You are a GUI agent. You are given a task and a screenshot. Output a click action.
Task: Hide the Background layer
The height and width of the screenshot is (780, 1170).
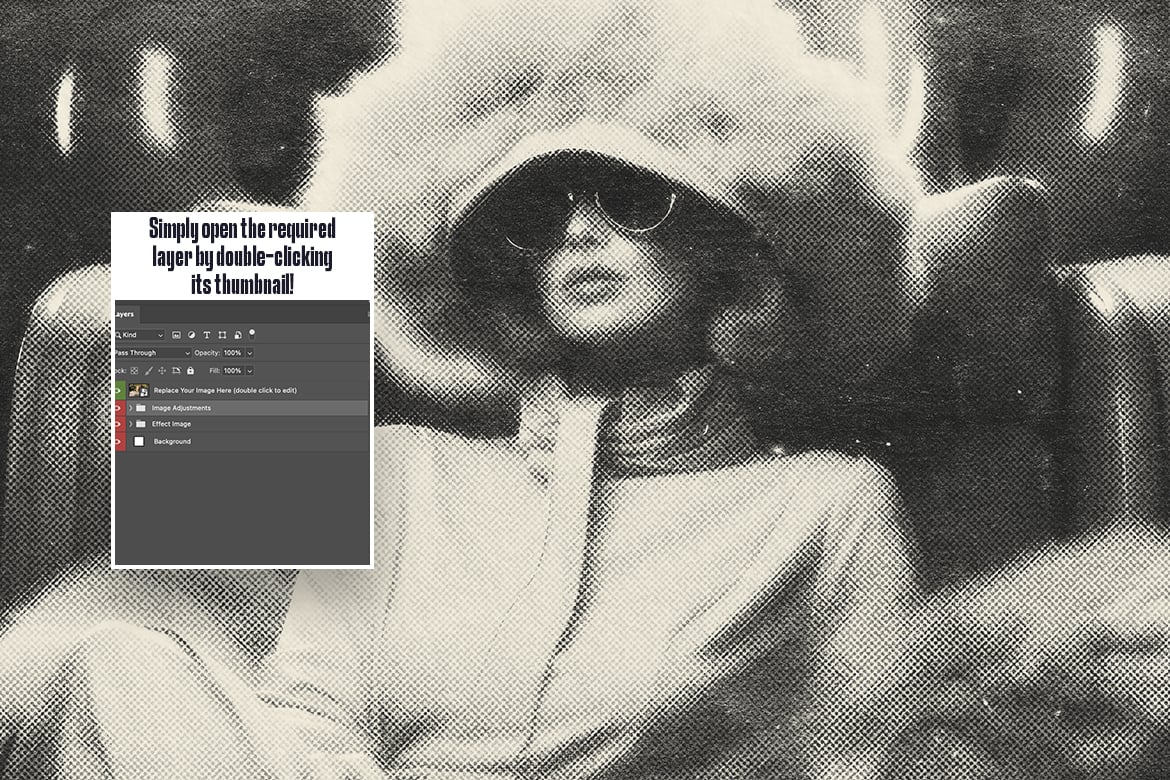click(119, 442)
